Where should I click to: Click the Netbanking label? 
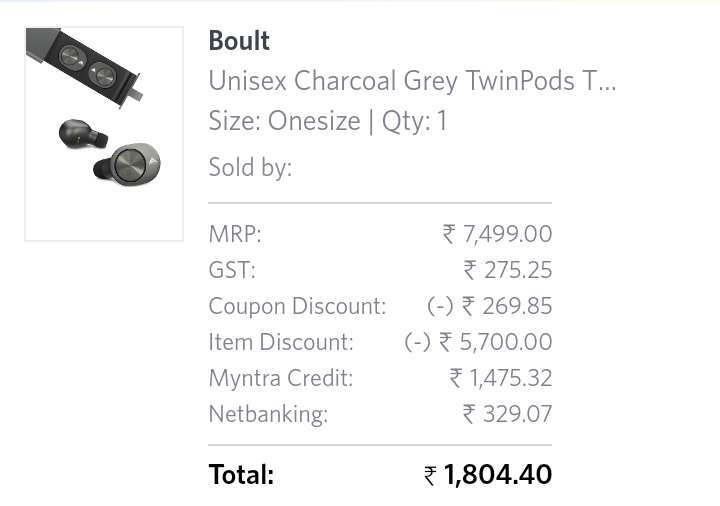268,414
